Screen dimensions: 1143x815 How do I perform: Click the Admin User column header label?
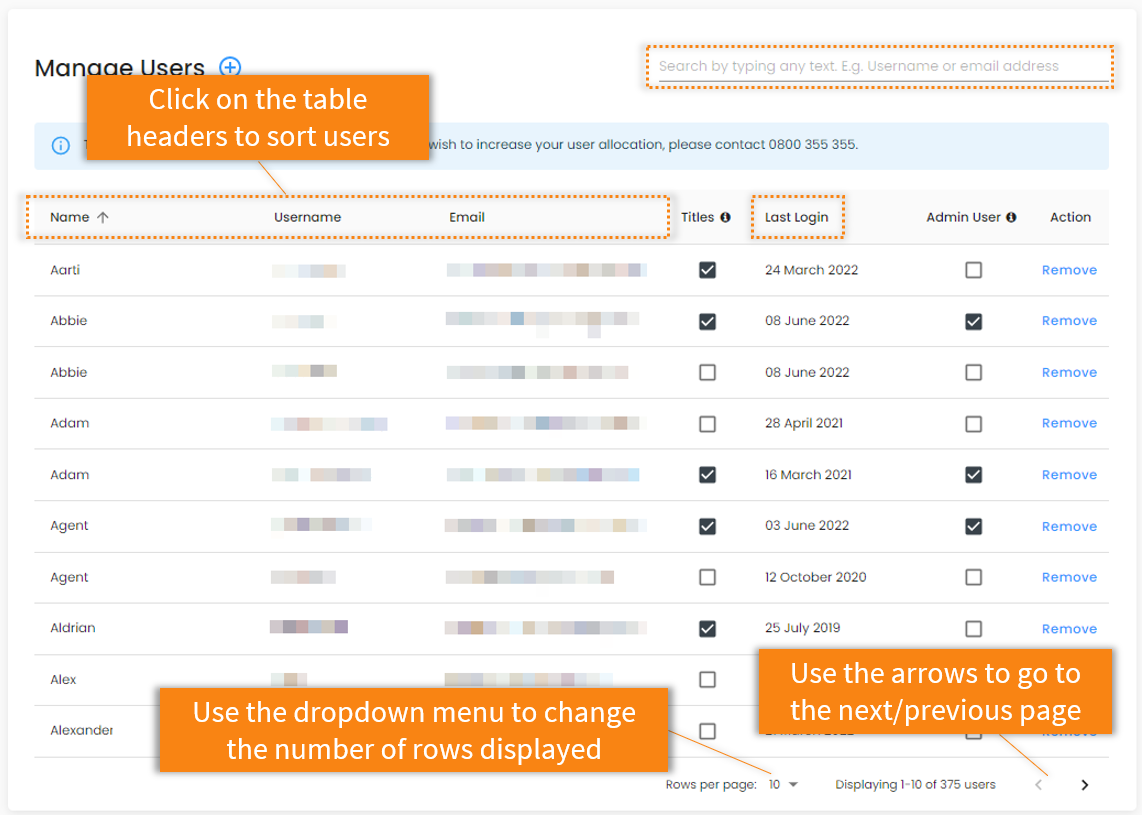pyautogui.click(x=963, y=217)
